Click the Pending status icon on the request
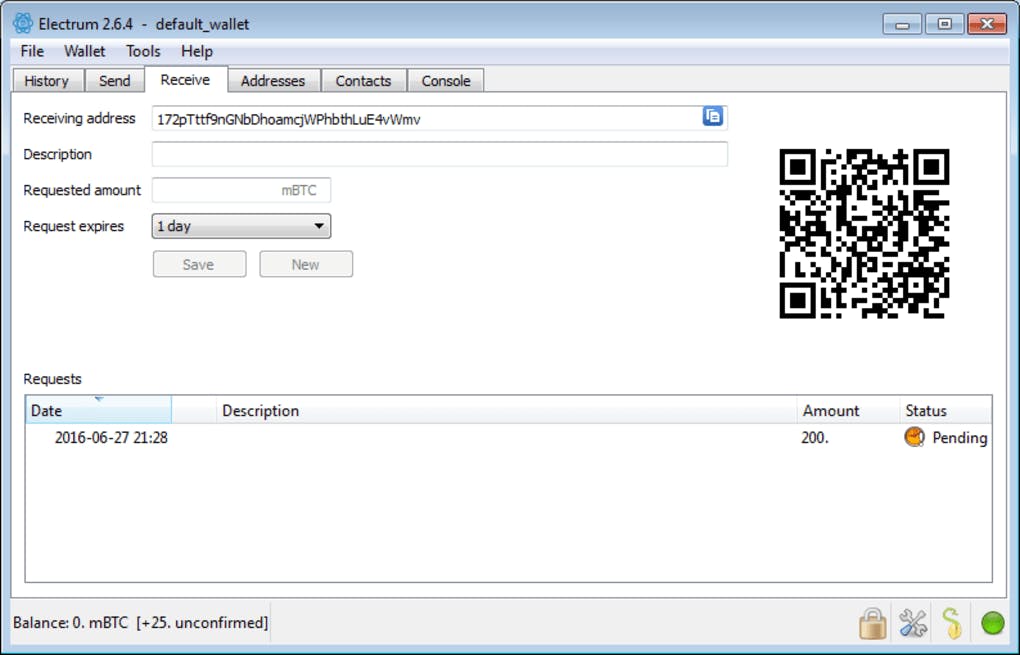 click(x=913, y=437)
